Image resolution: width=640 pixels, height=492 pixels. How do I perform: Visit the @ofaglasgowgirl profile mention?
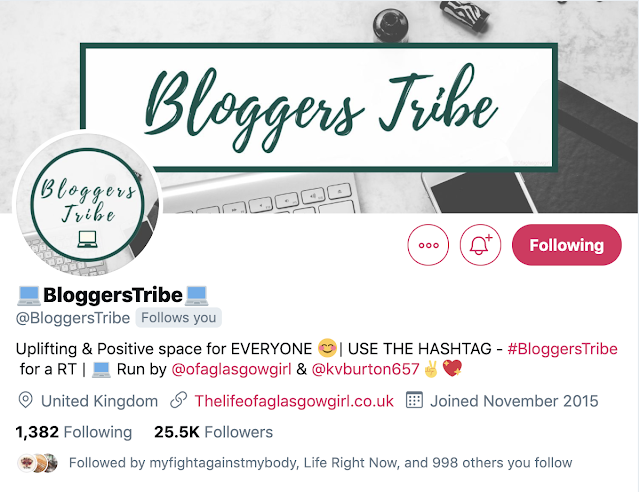pos(231,369)
